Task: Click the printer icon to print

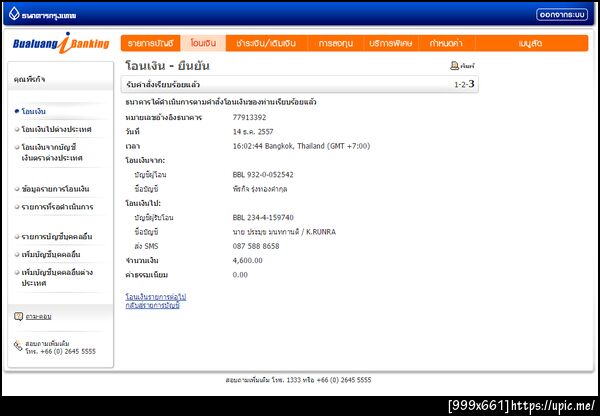Action: coord(454,66)
